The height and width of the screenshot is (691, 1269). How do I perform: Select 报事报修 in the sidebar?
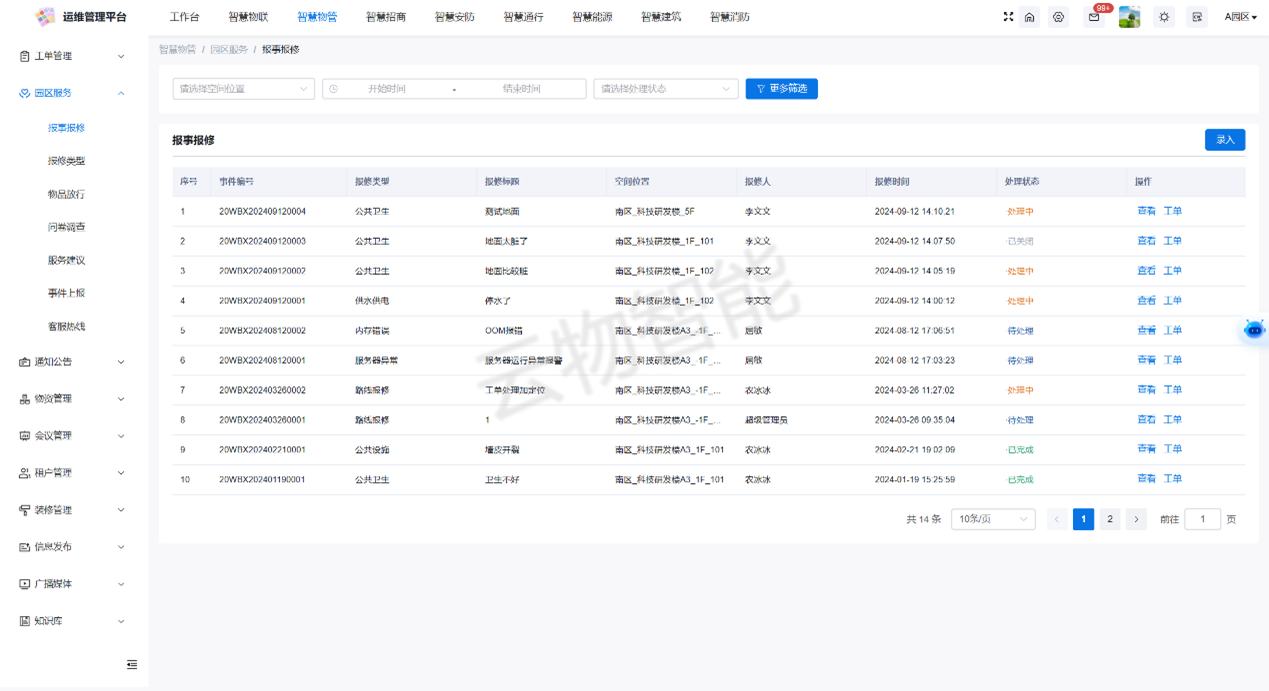(x=67, y=128)
